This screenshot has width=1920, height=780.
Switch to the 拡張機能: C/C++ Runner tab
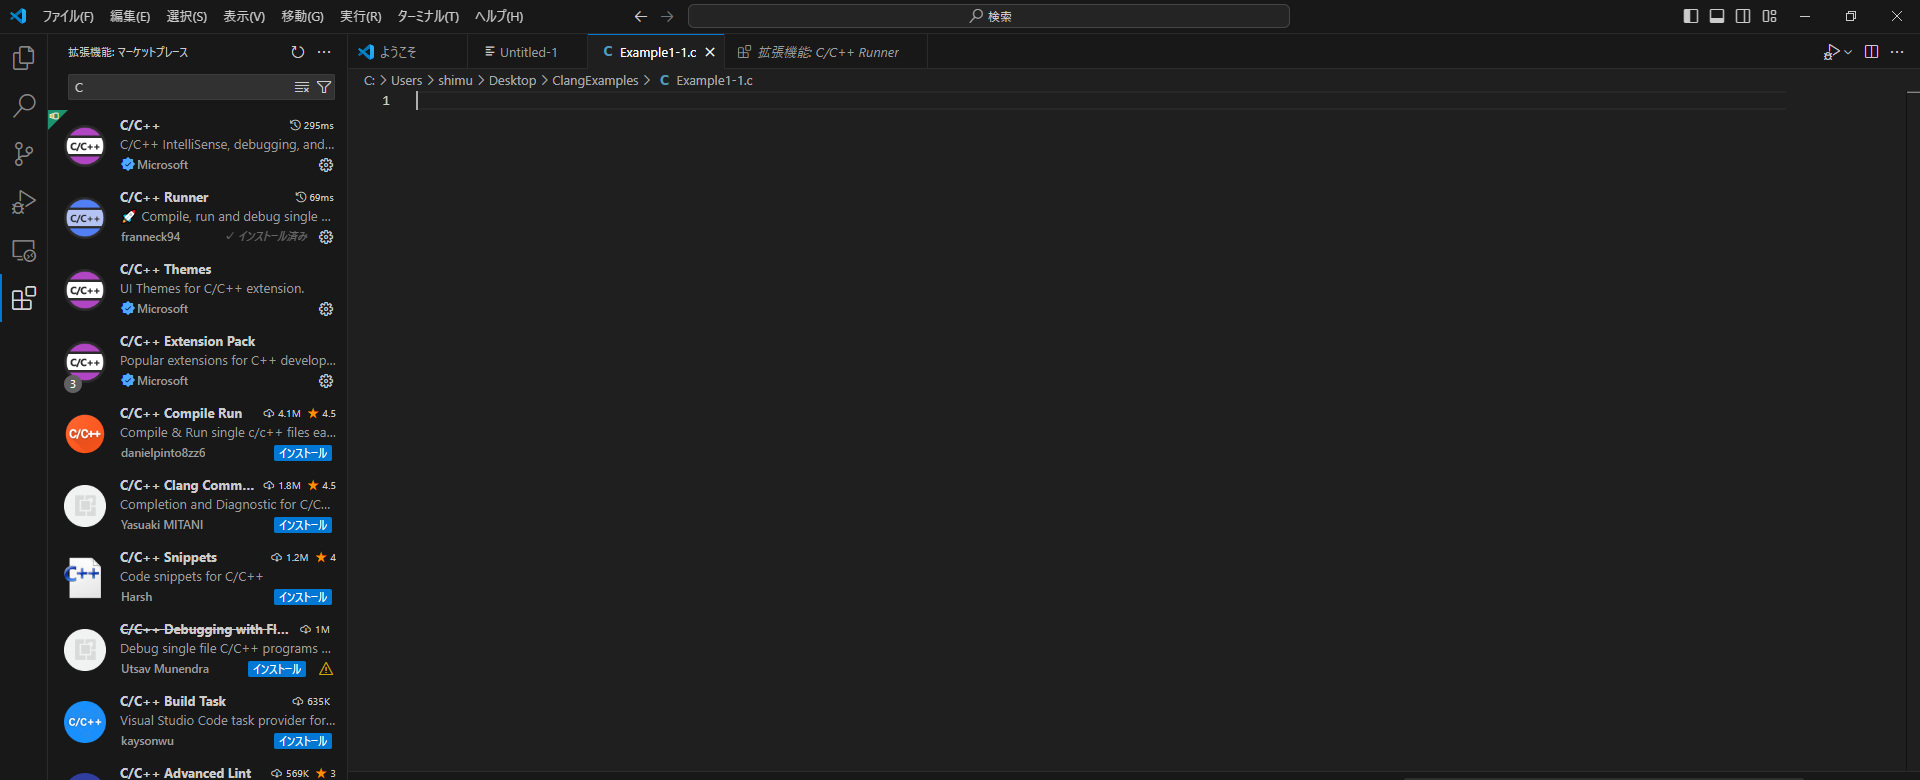point(826,52)
